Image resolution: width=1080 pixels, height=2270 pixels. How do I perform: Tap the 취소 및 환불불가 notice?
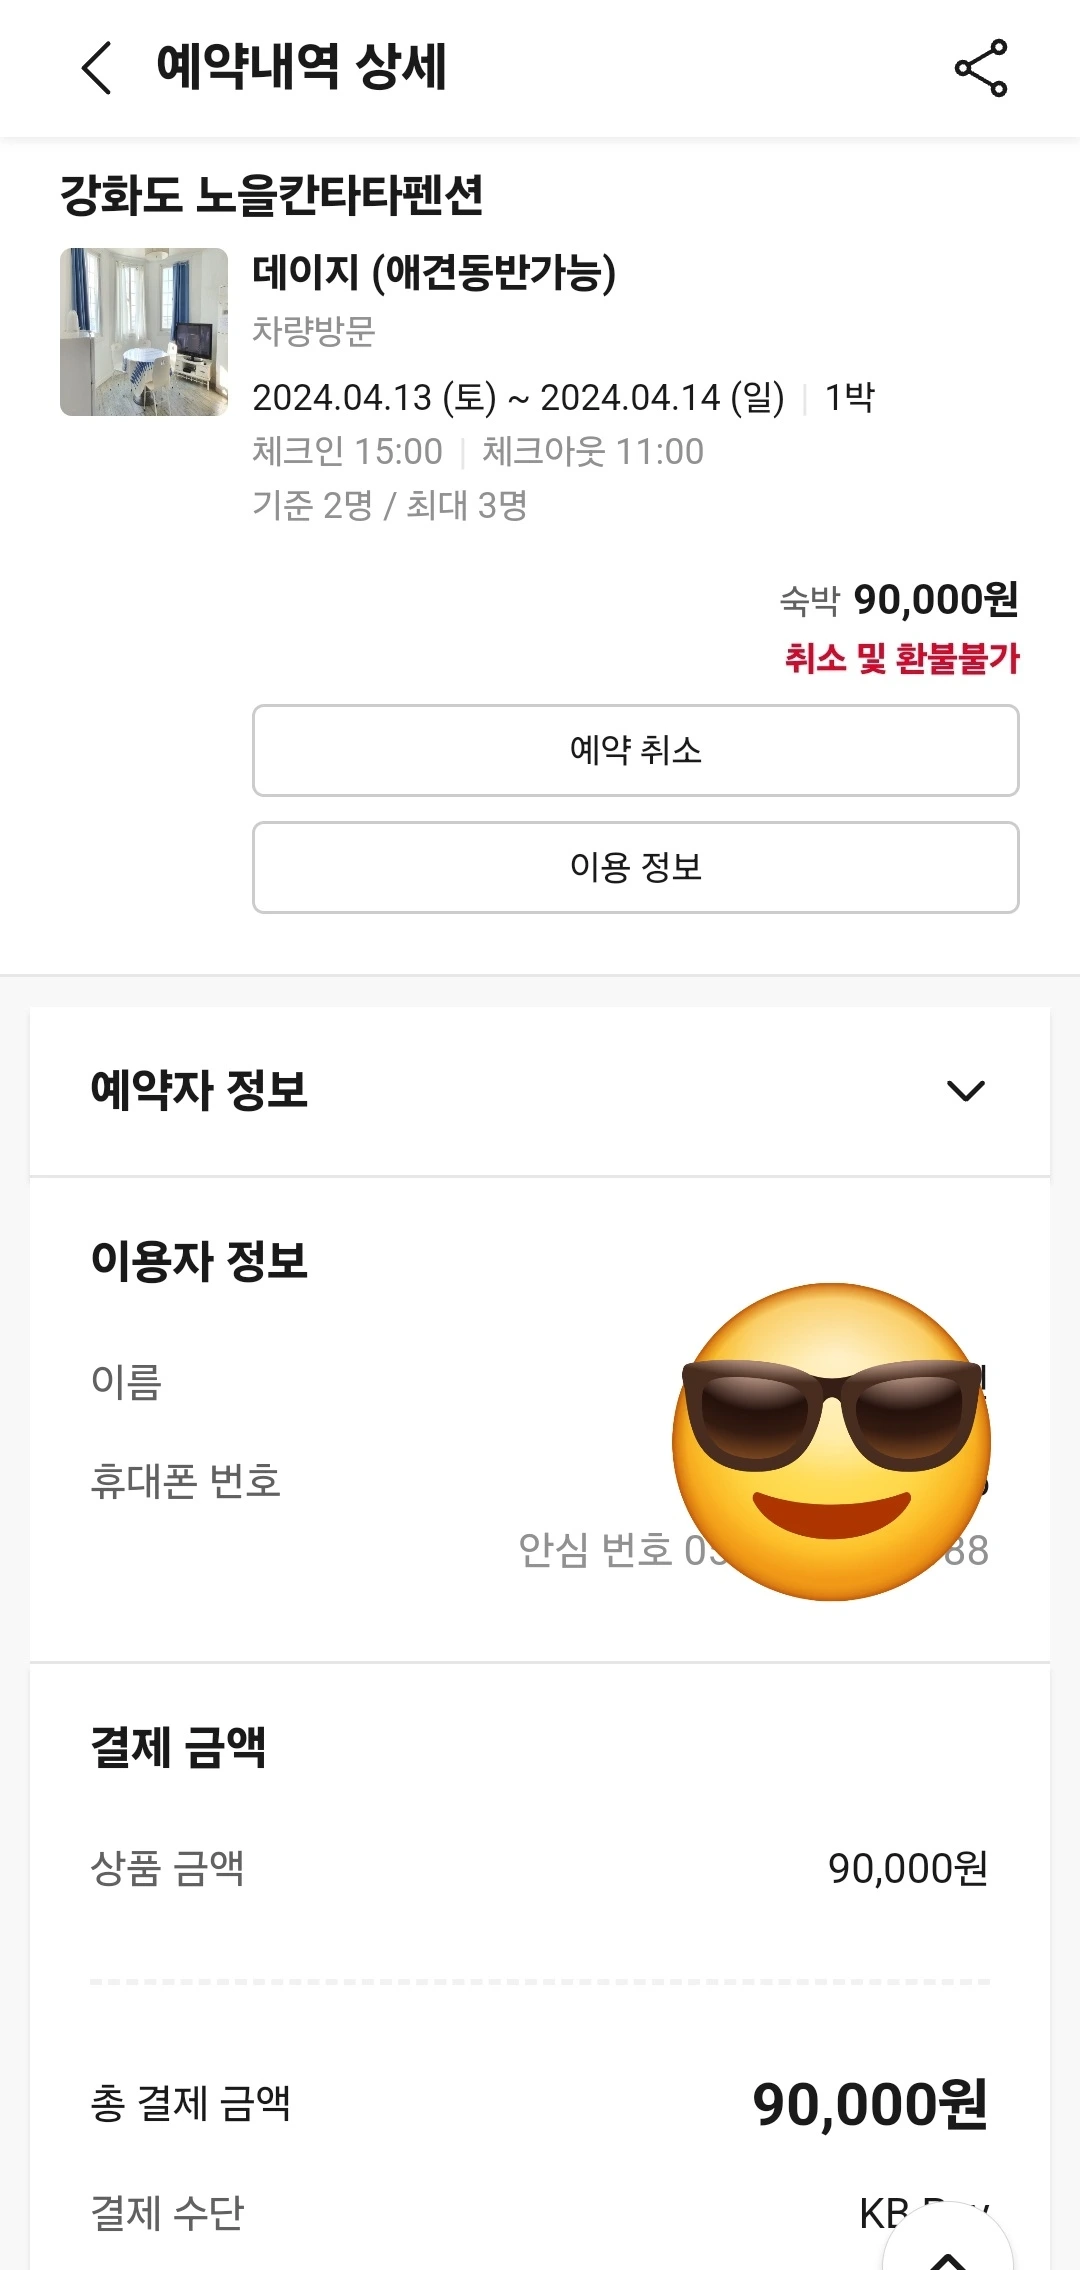tap(902, 658)
